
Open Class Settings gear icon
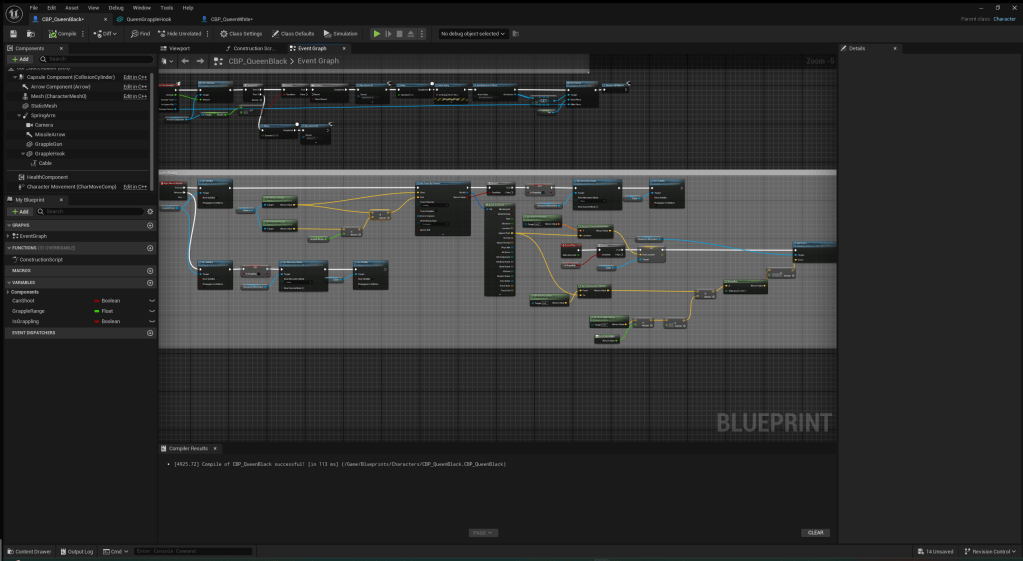(224, 34)
